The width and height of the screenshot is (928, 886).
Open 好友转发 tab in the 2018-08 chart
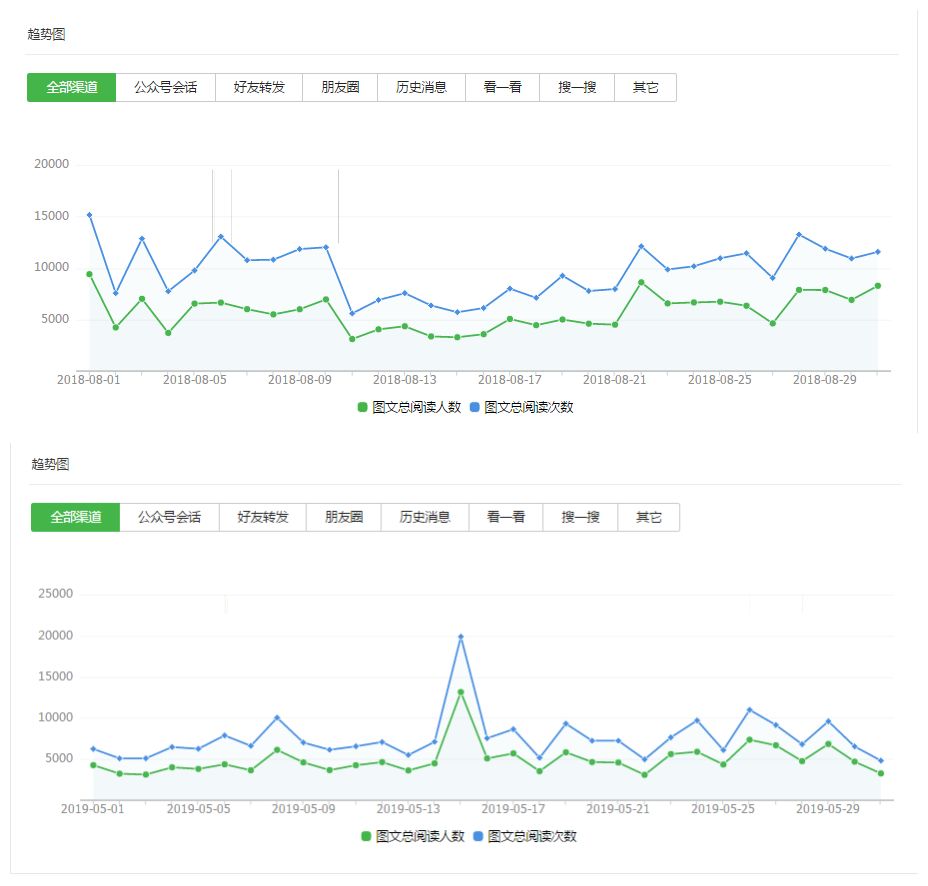259,88
